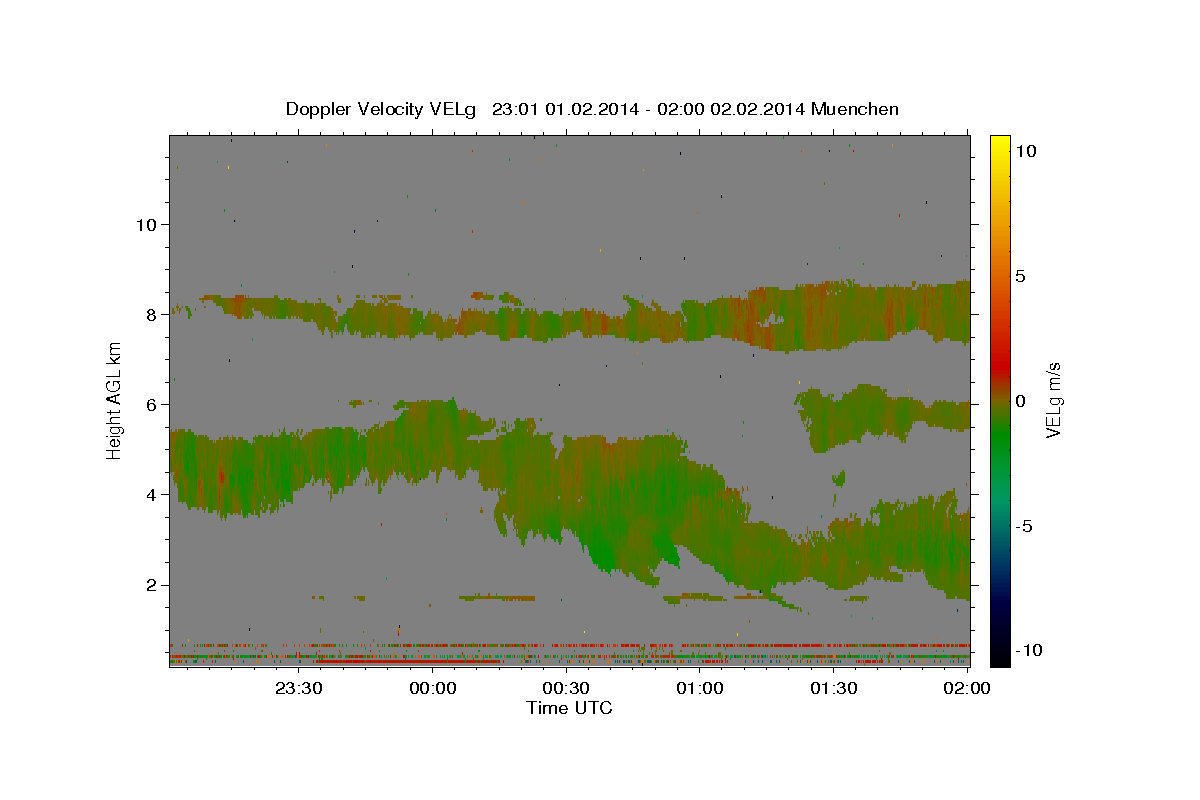Click the 23:30 time tick label

click(x=298, y=688)
